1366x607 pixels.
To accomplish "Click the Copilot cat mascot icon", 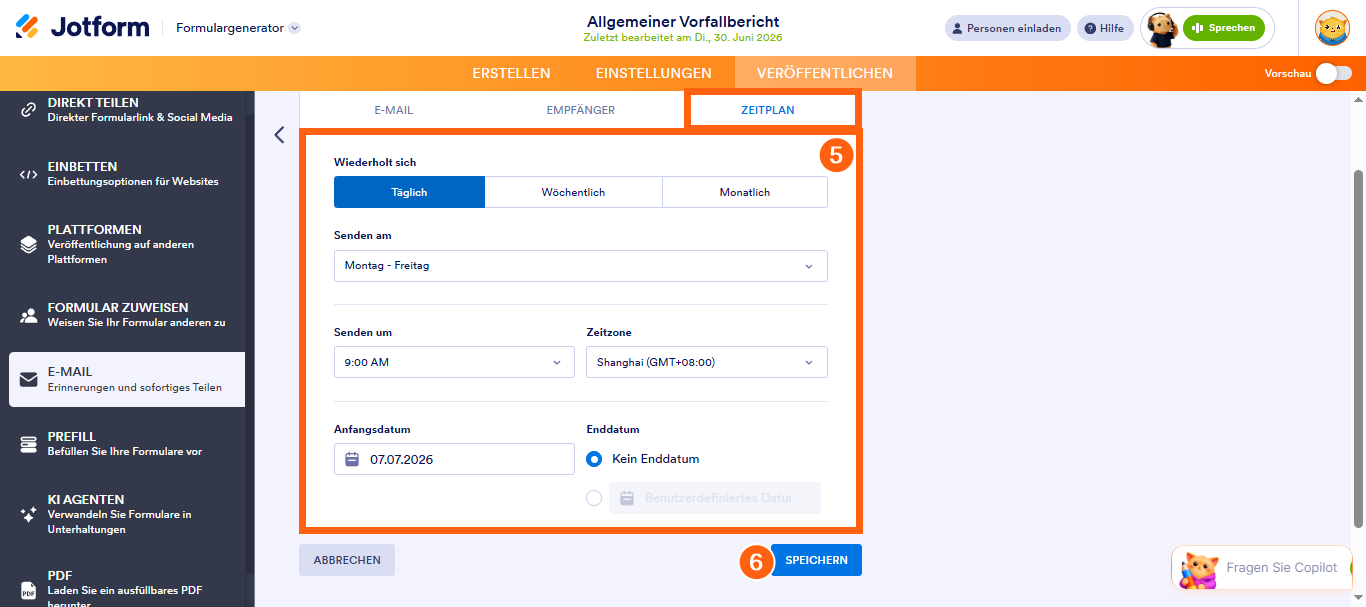I will [x=1198, y=570].
